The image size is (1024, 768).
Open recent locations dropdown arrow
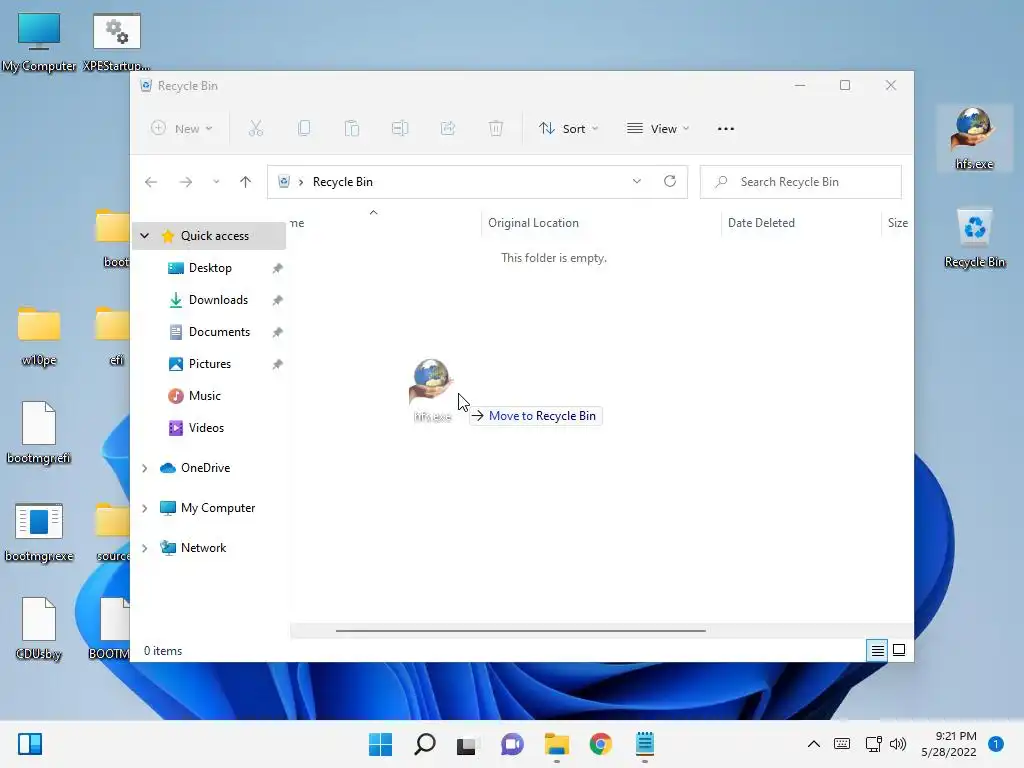[x=216, y=182]
